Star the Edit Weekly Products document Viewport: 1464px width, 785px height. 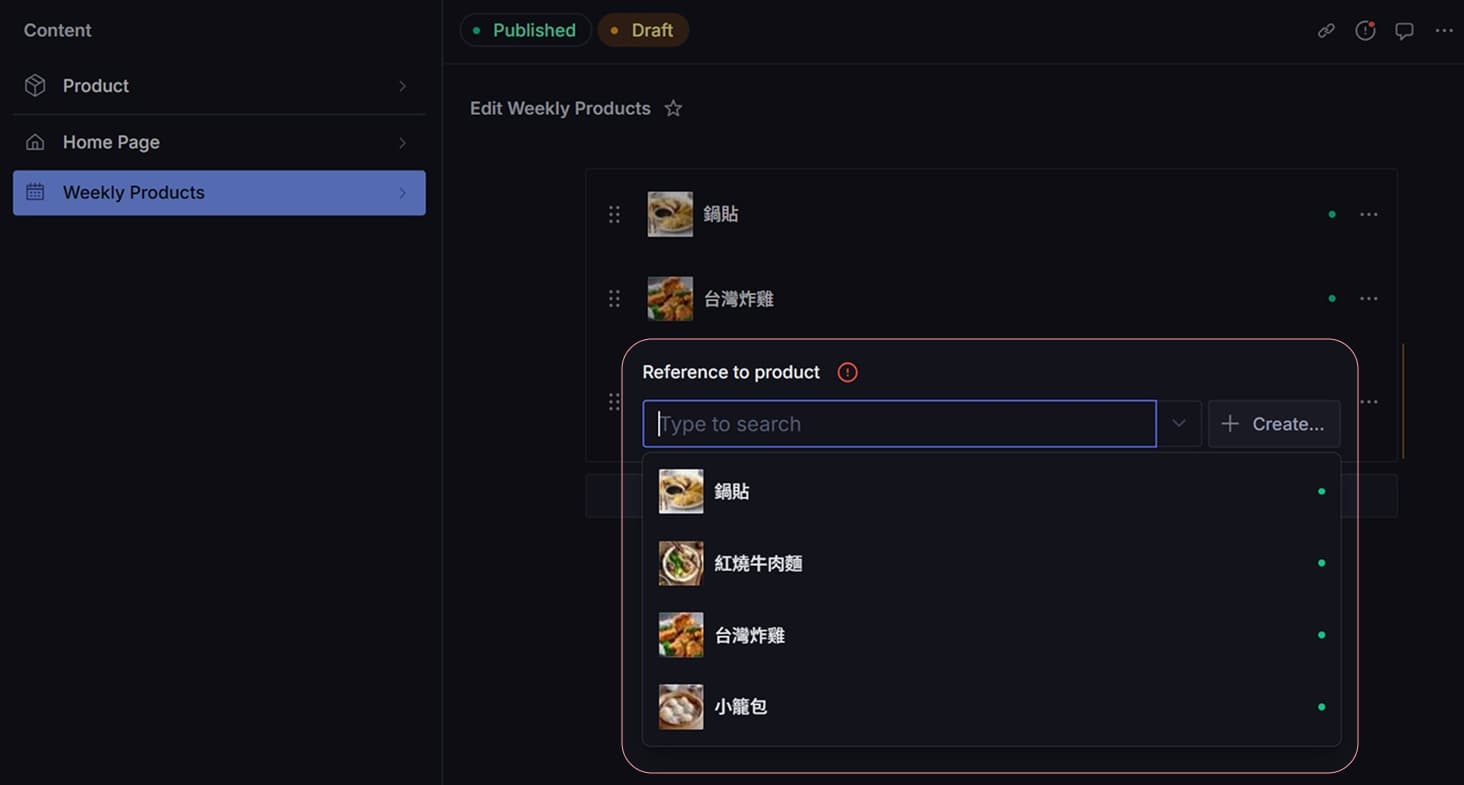[x=672, y=108]
